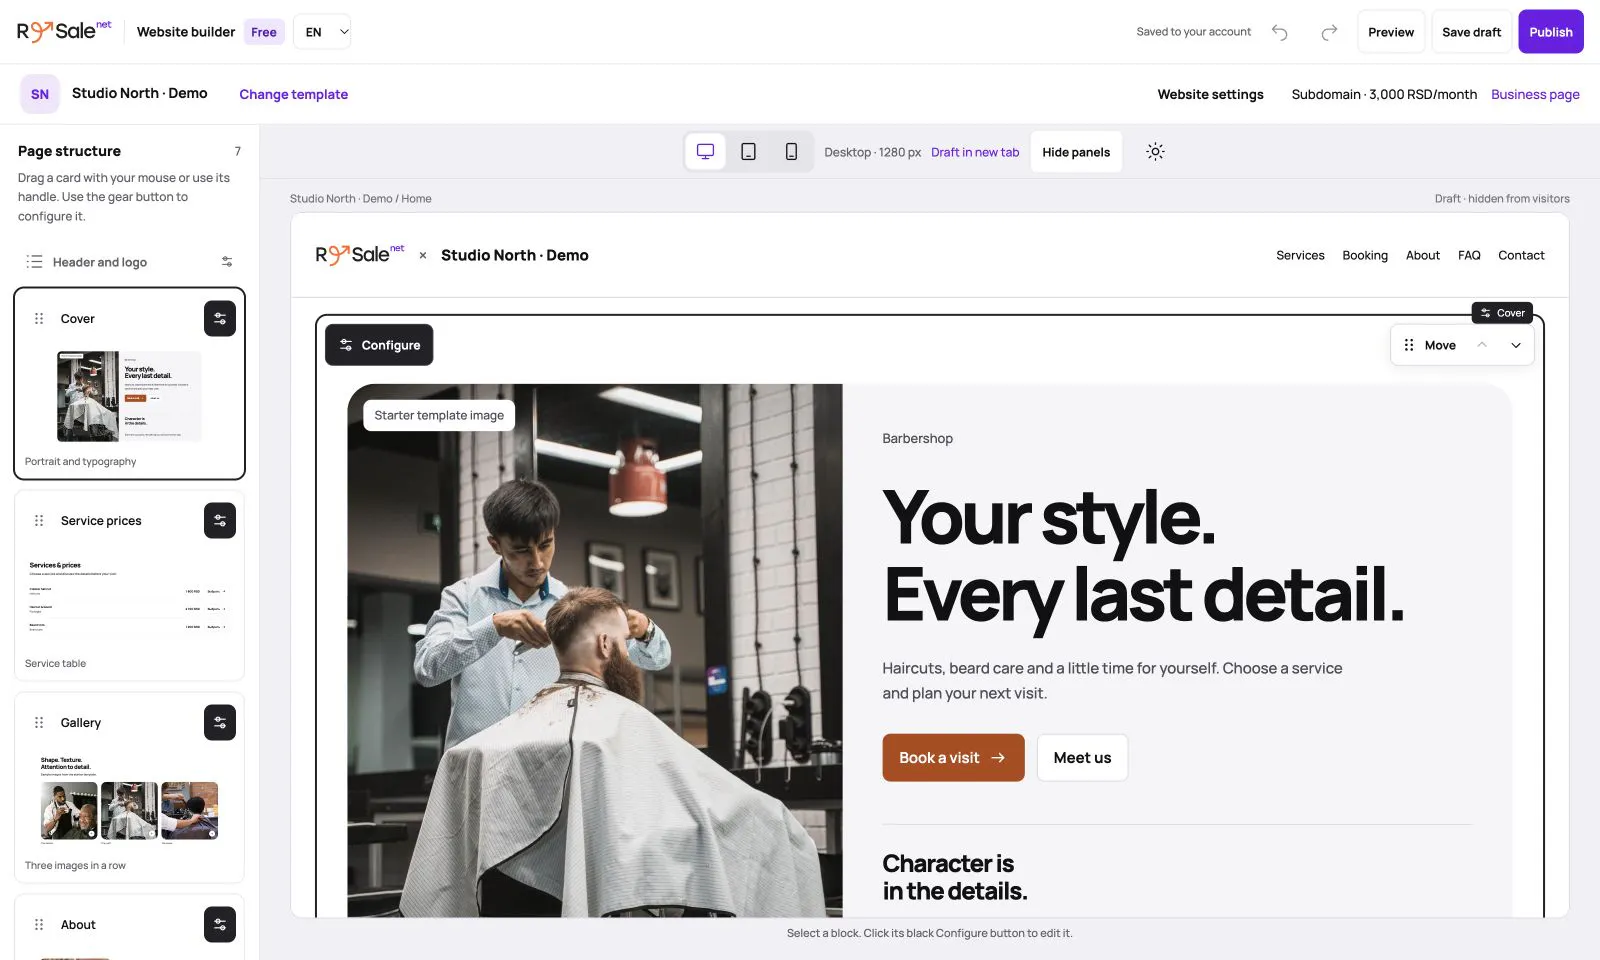The height and width of the screenshot is (960, 1600).
Task: Grab the Cover card drag handle
Action: (39, 319)
